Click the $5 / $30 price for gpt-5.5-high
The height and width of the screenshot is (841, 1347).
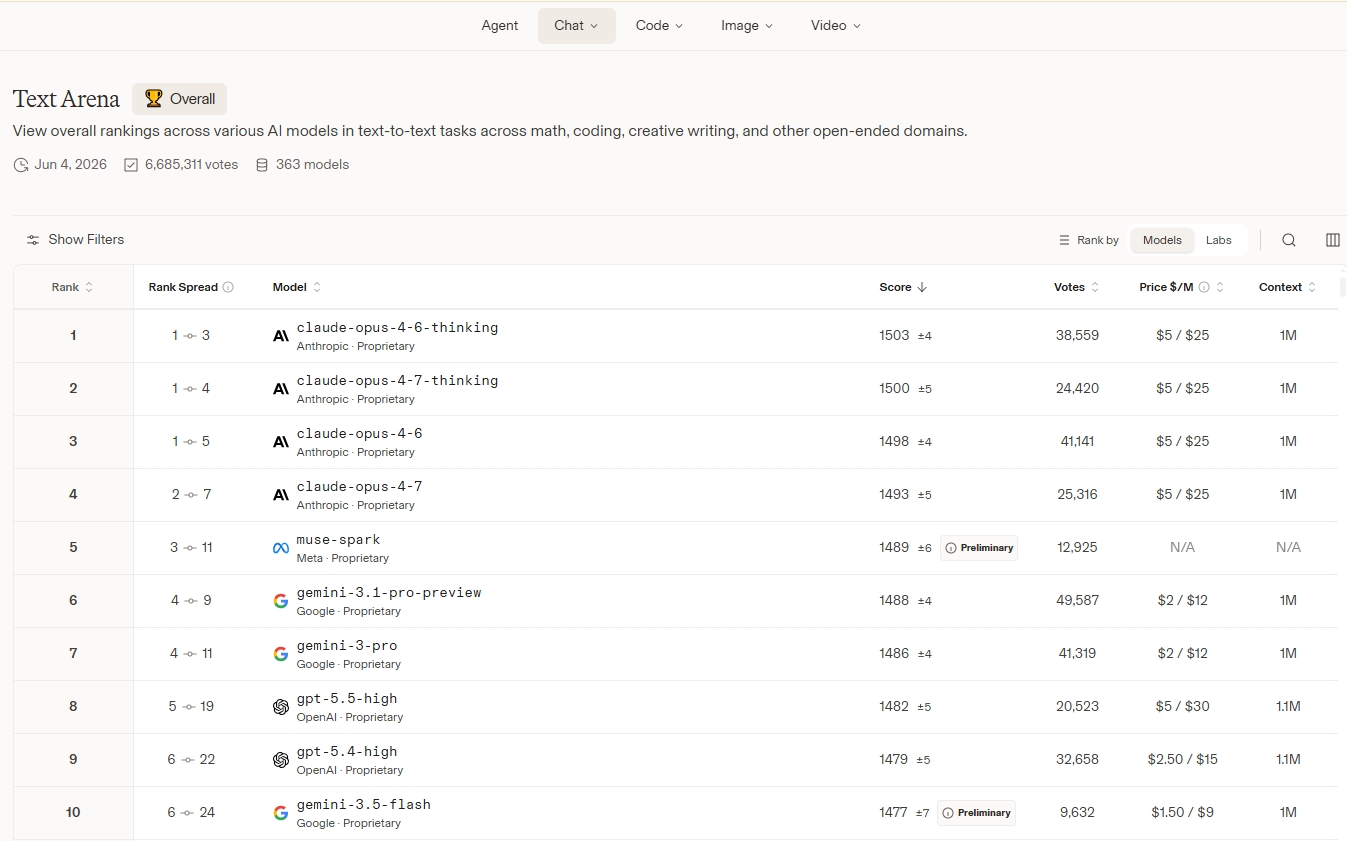[x=1183, y=707]
